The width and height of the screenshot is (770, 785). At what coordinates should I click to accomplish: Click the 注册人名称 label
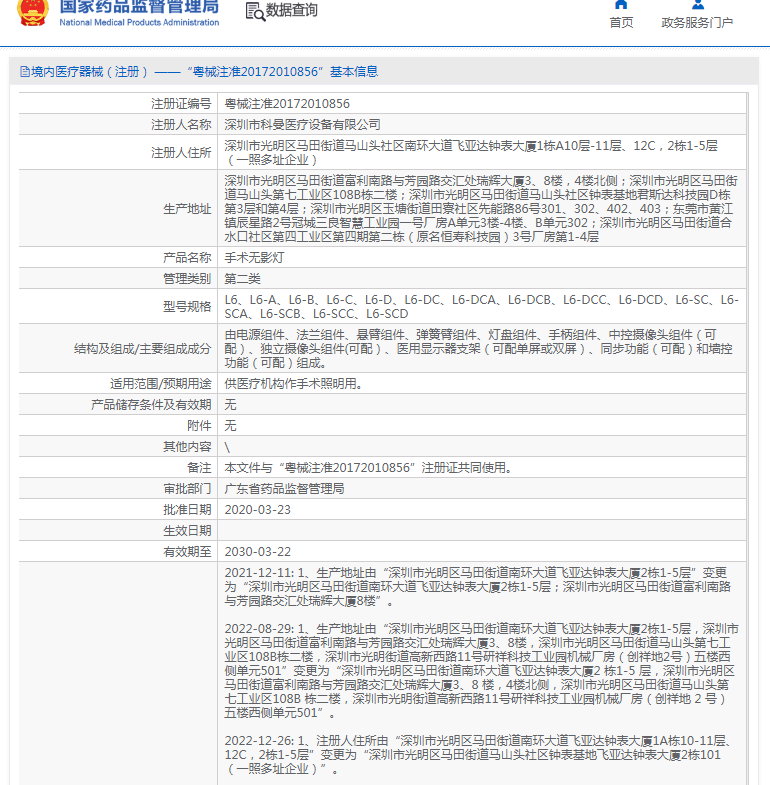[x=181, y=125]
